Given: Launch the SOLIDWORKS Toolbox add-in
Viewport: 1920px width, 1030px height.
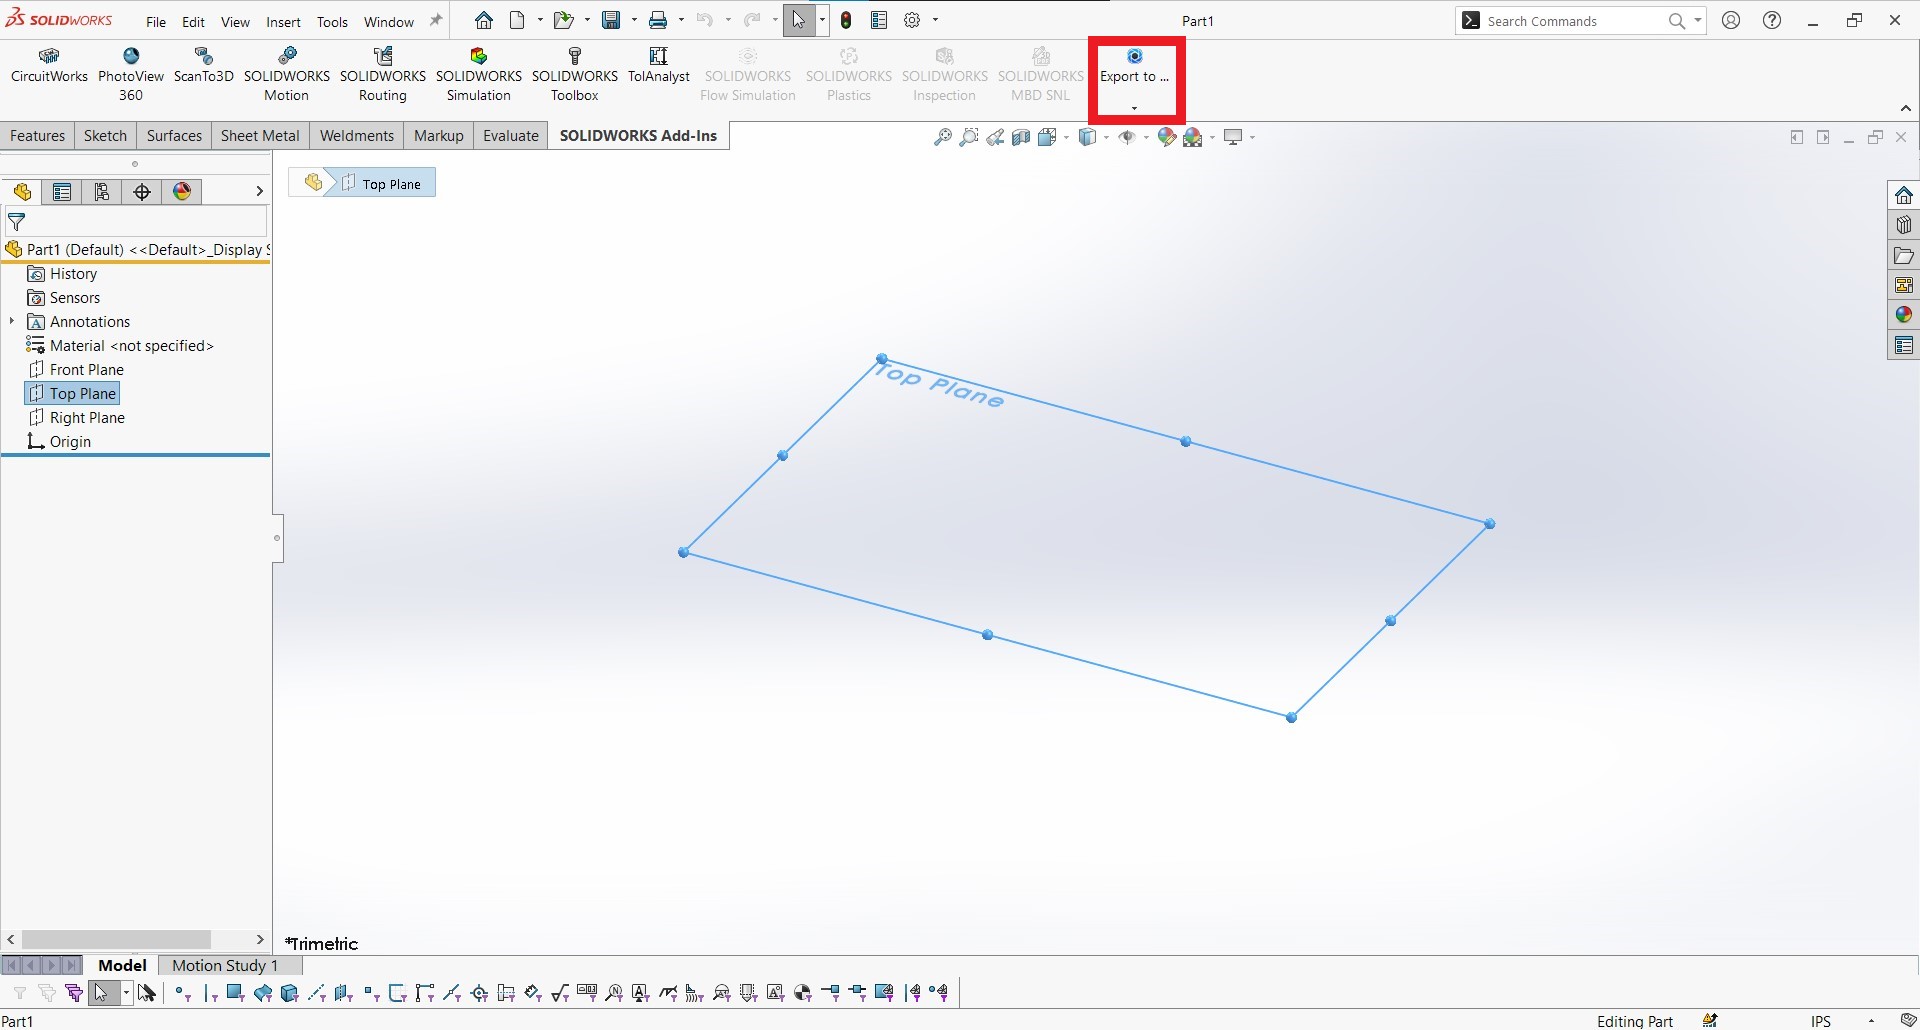Looking at the screenshot, I should click(575, 75).
